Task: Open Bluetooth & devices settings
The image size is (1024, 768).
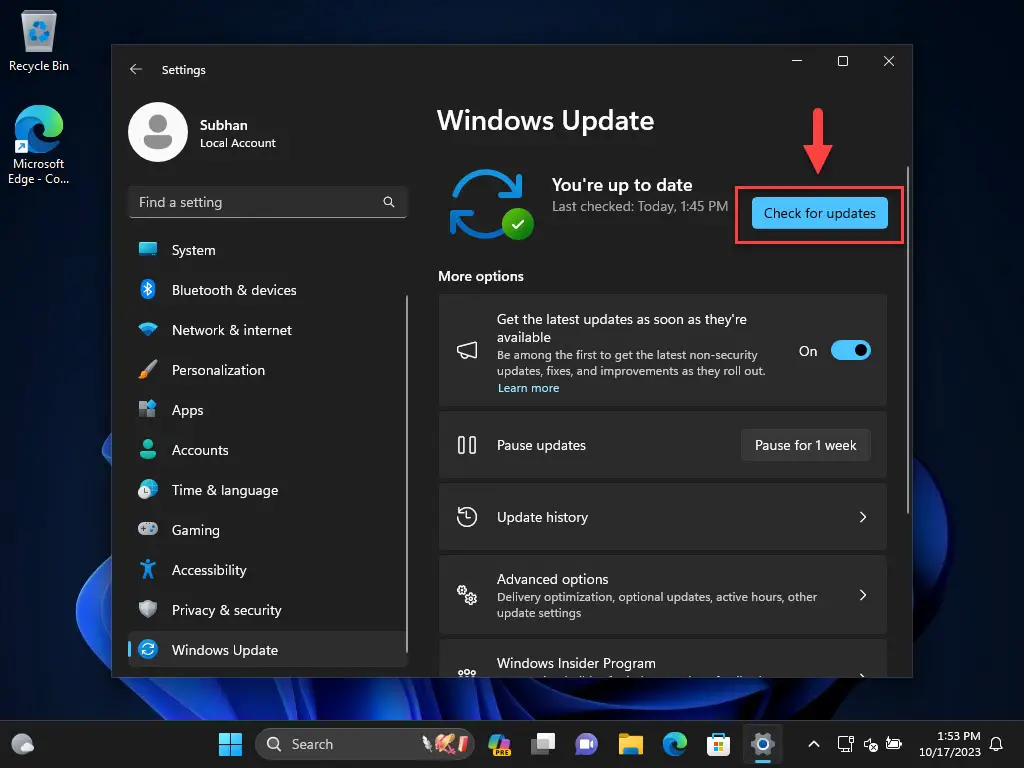Action: (x=268, y=290)
